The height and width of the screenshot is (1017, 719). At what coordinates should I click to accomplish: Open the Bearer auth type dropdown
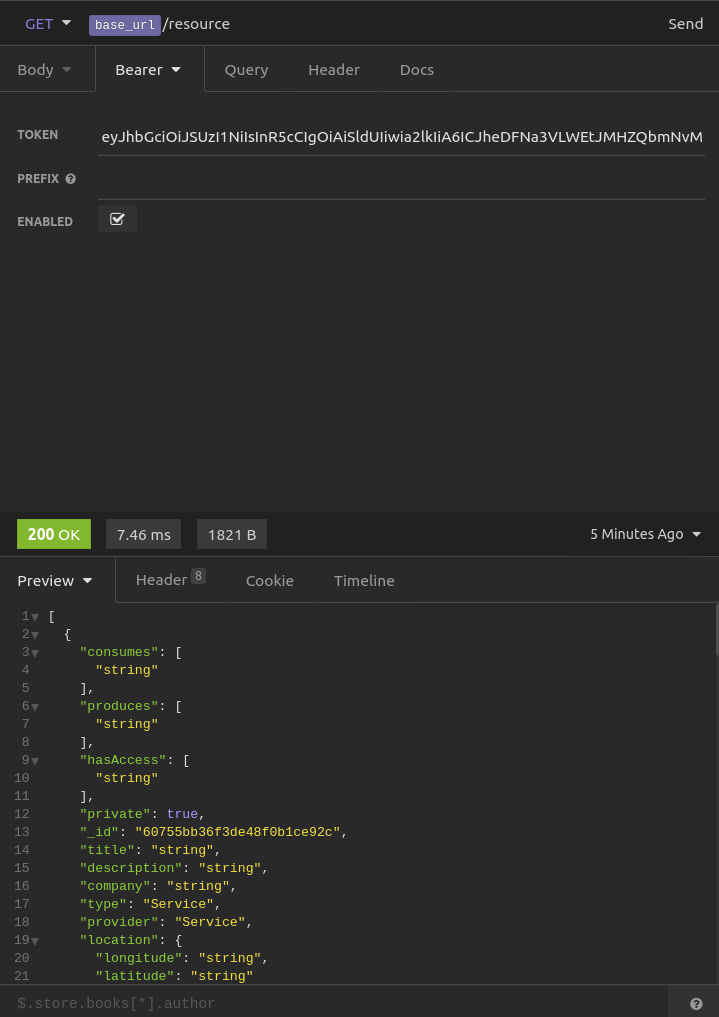[x=148, y=69]
